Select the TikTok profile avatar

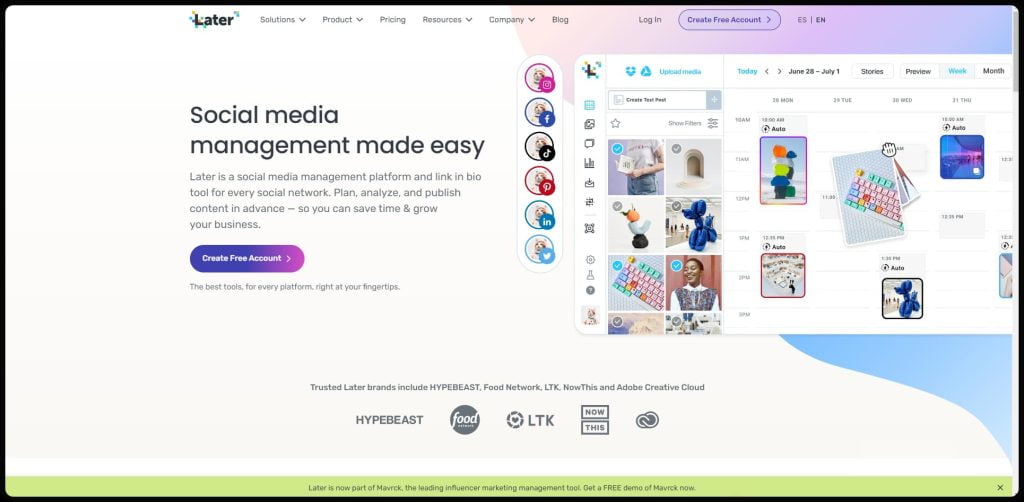coord(539,147)
